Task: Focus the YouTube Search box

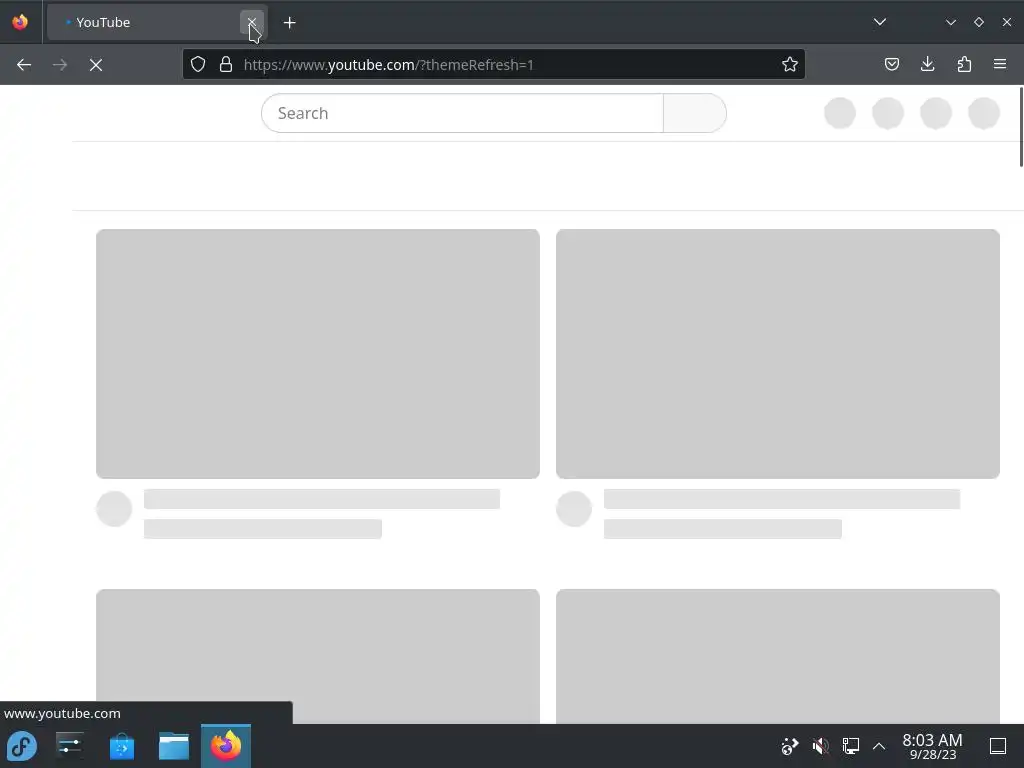Action: [x=462, y=113]
